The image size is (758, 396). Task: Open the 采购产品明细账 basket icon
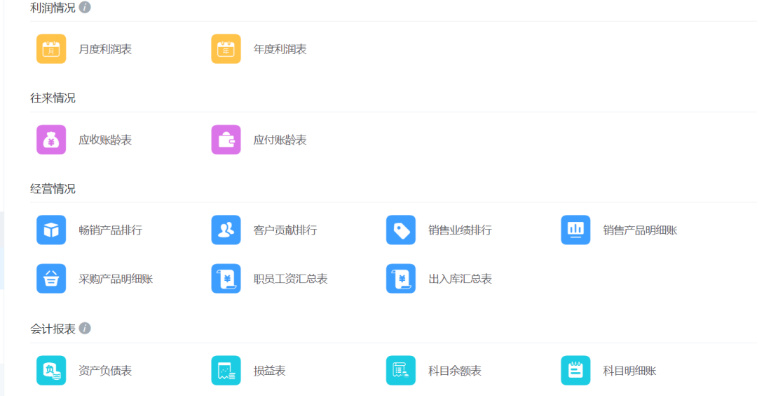[x=51, y=279]
